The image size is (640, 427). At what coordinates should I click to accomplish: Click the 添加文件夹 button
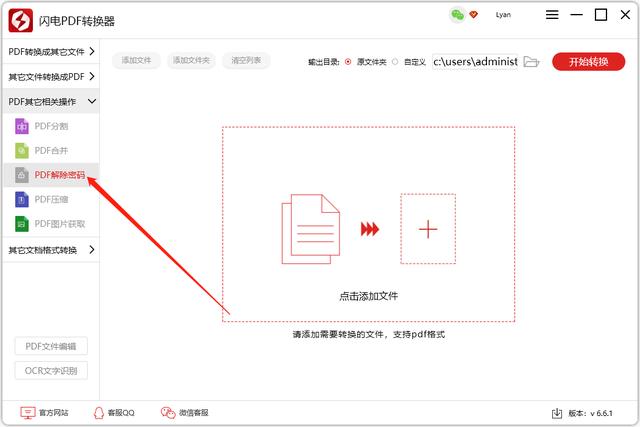coord(191,60)
